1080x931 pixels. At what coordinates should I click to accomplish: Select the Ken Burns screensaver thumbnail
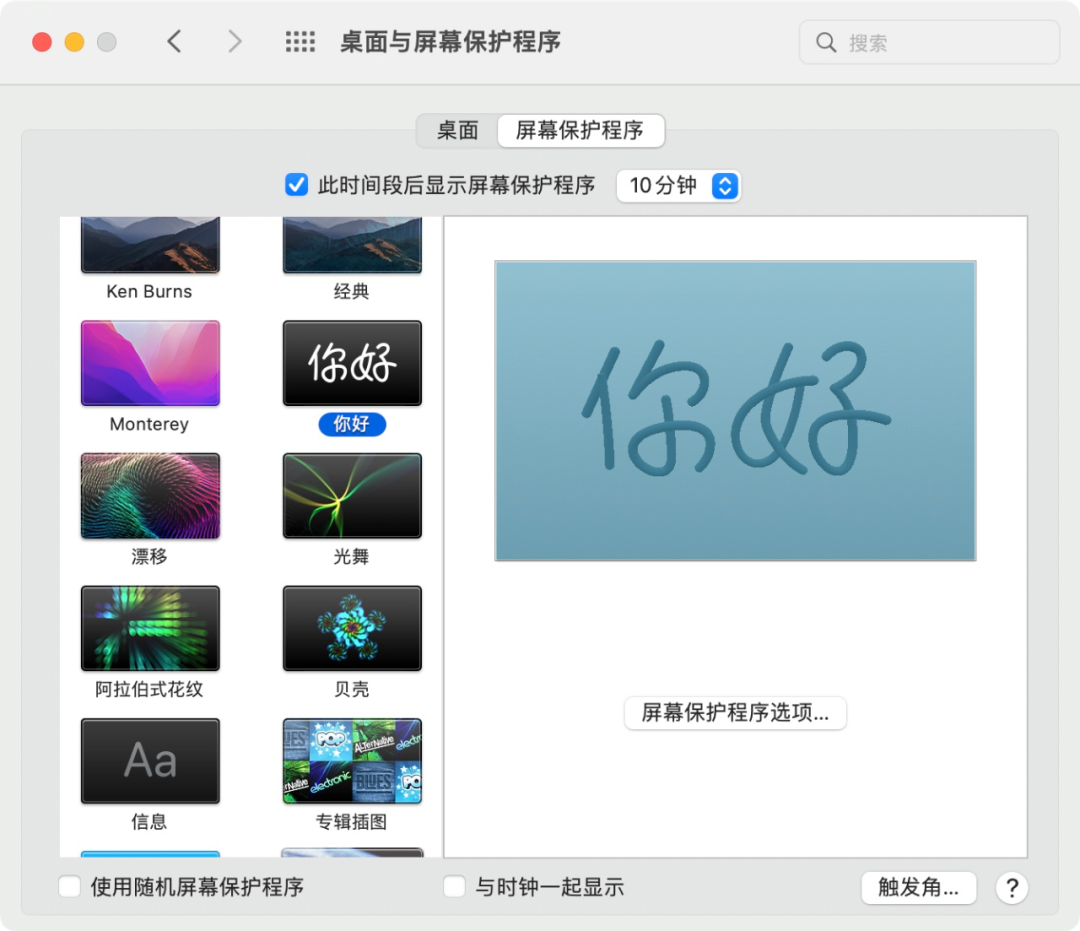149,243
